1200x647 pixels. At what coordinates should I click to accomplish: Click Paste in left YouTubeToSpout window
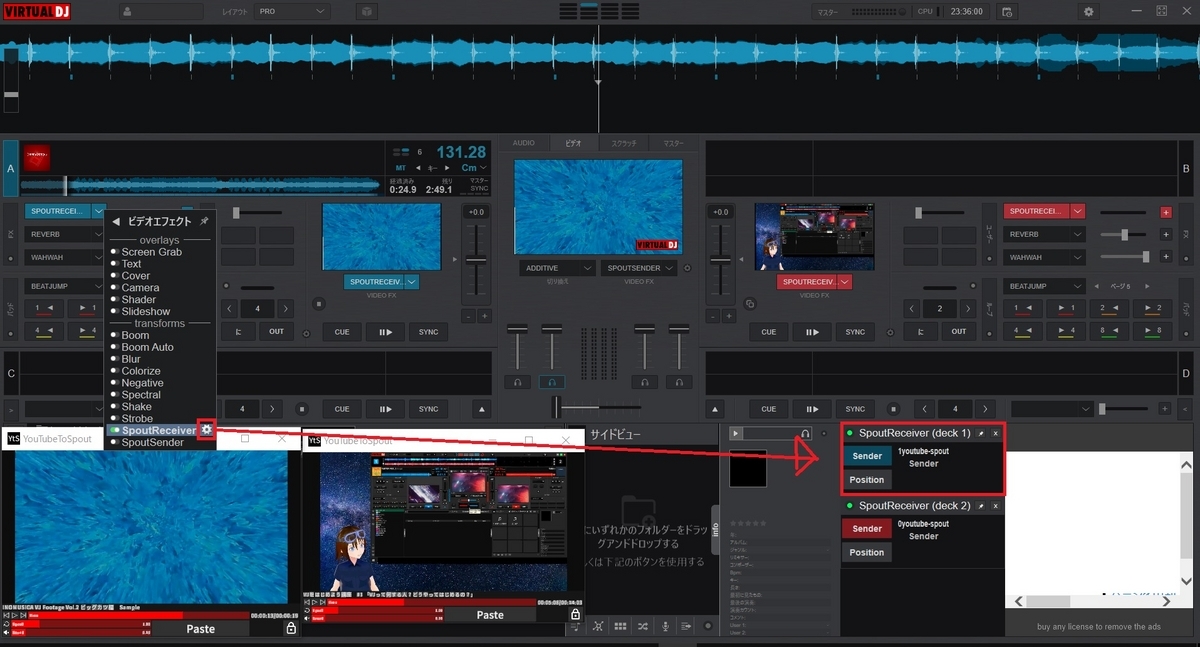pyautogui.click(x=200, y=629)
